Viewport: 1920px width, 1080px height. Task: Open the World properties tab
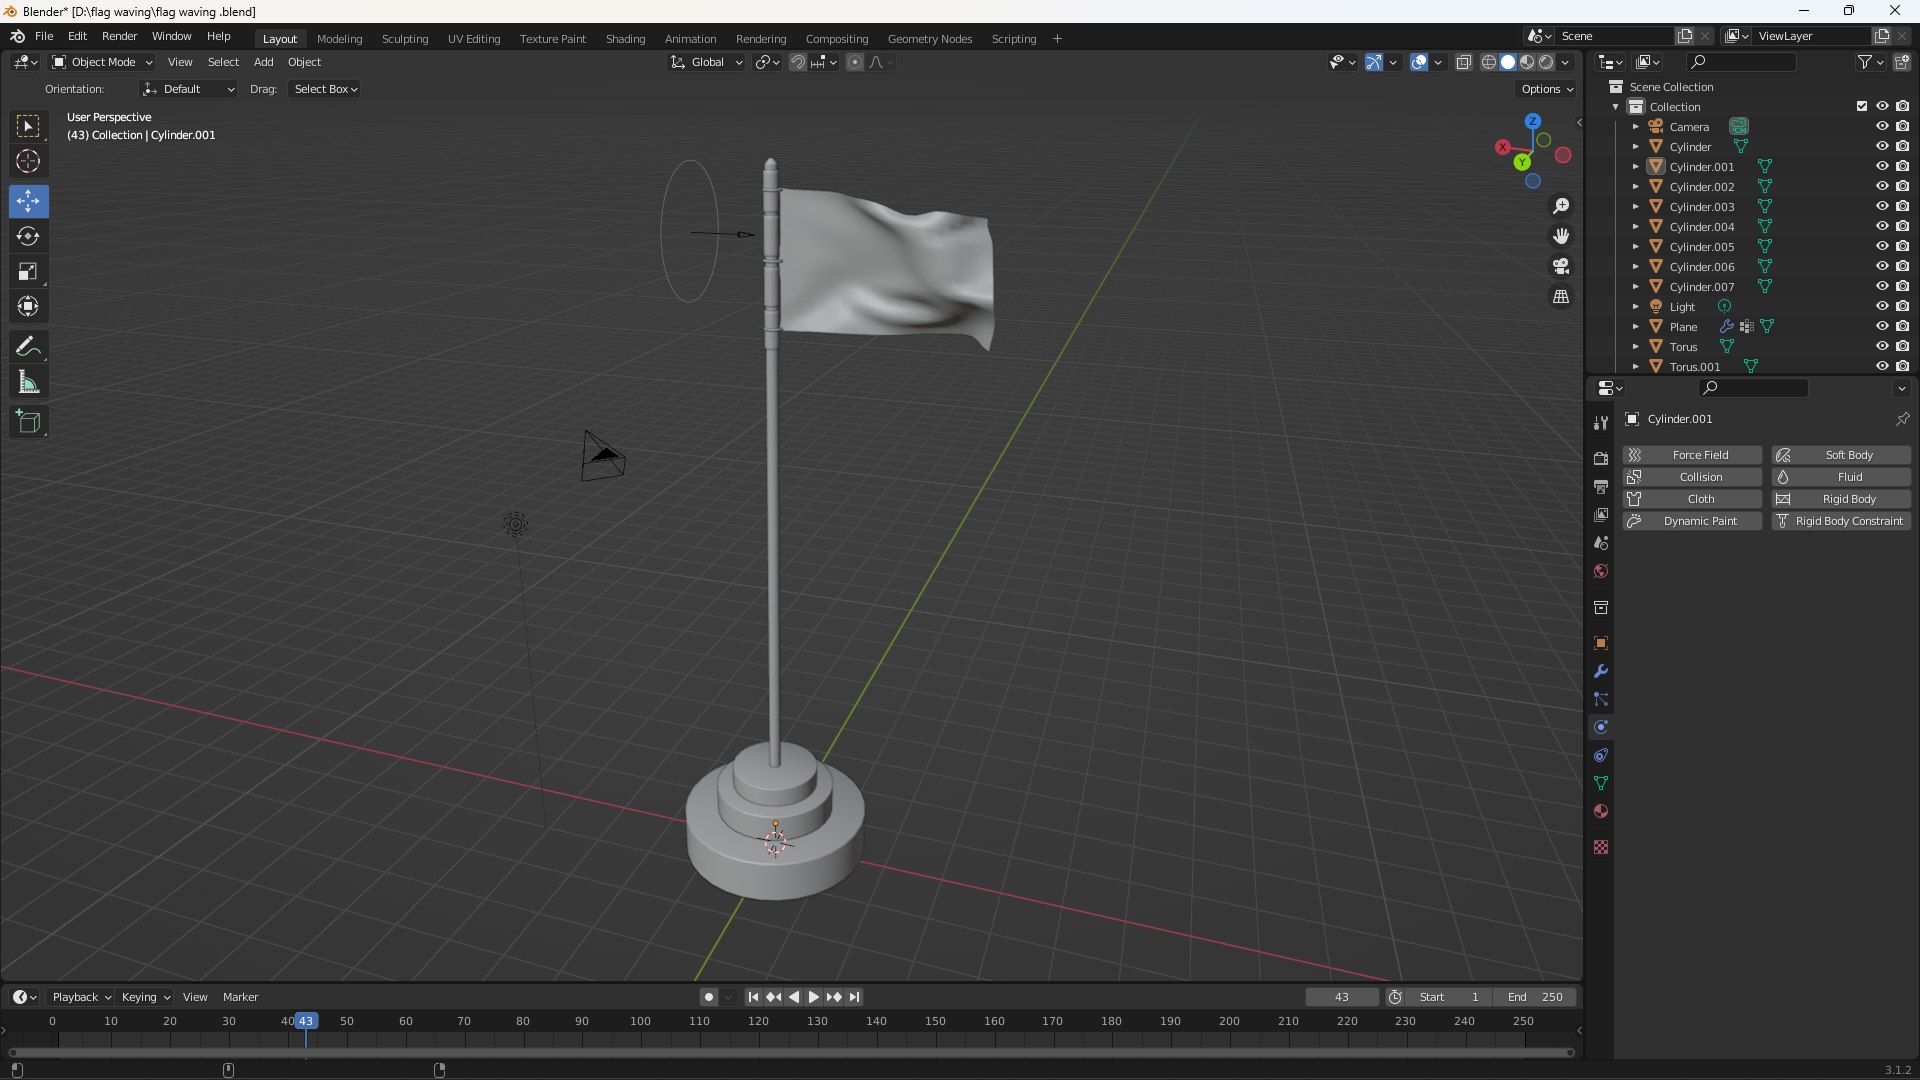tap(1600, 571)
